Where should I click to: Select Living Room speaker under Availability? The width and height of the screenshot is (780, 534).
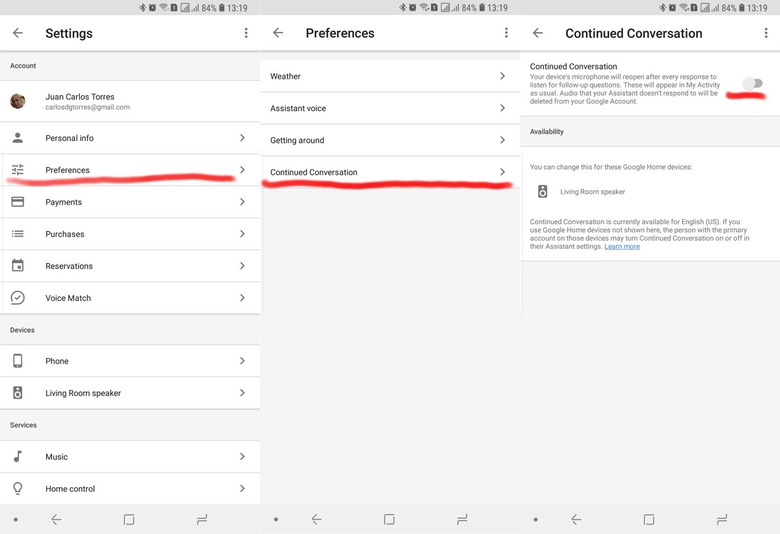coord(592,192)
